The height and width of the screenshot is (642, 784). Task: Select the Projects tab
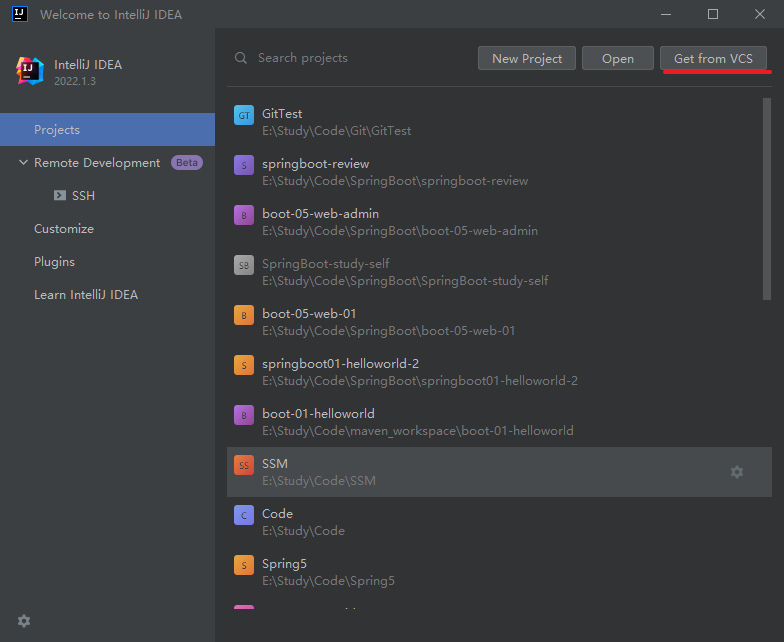[x=108, y=130]
